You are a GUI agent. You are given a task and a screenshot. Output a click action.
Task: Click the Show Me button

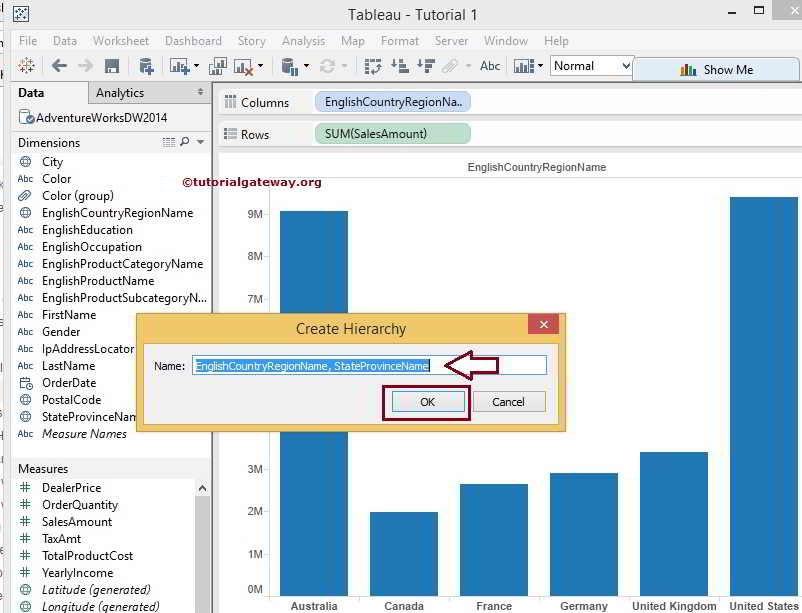(716, 70)
